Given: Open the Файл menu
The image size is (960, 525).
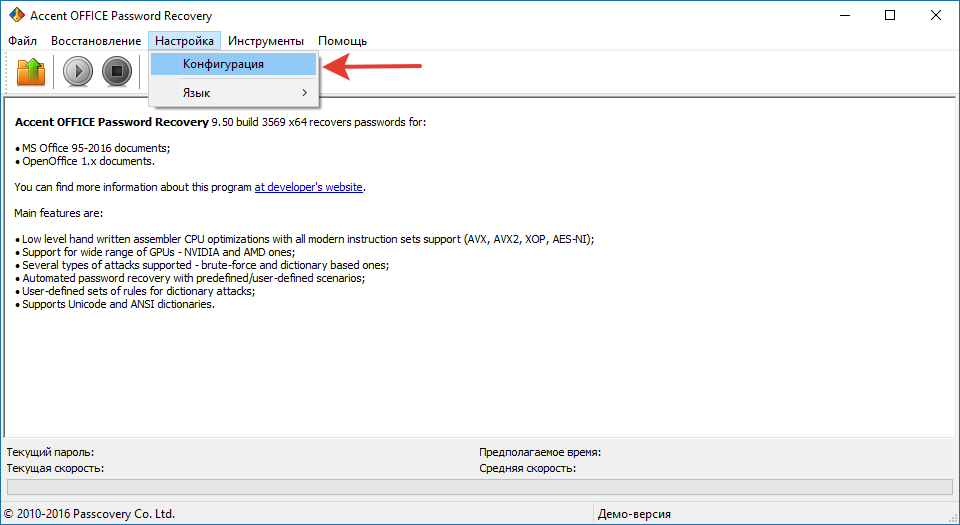Looking at the screenshot, I should [x=22, y=41].
